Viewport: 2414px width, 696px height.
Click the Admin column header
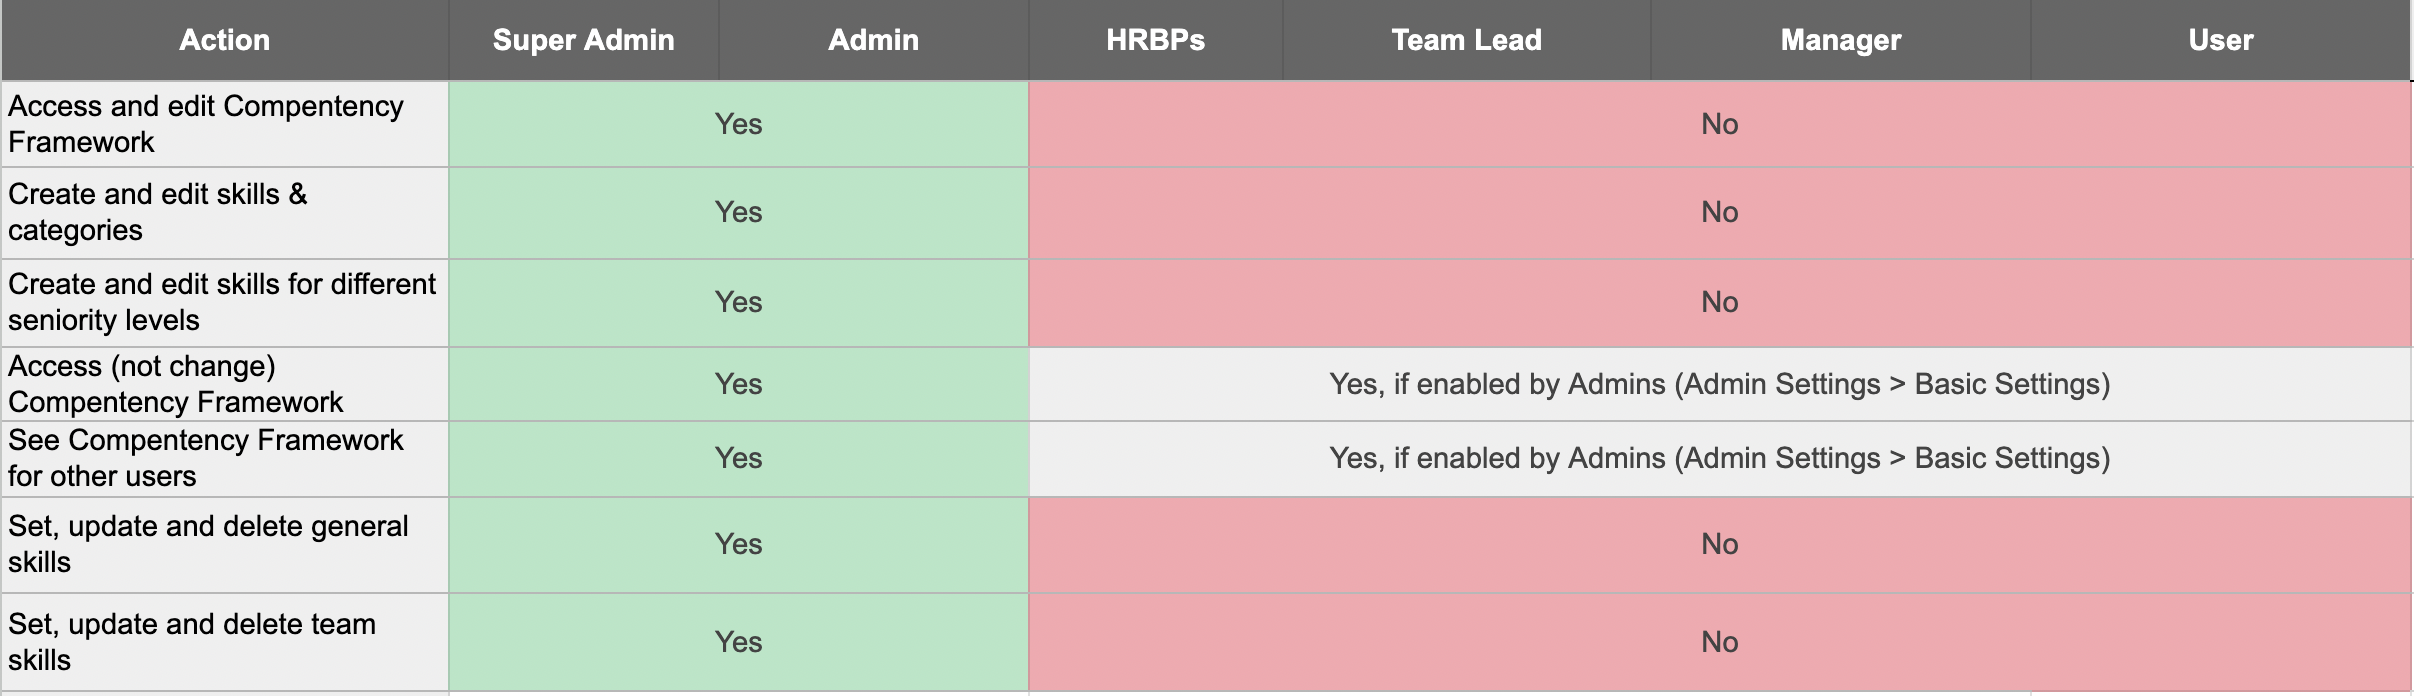(x=874, y=40)
